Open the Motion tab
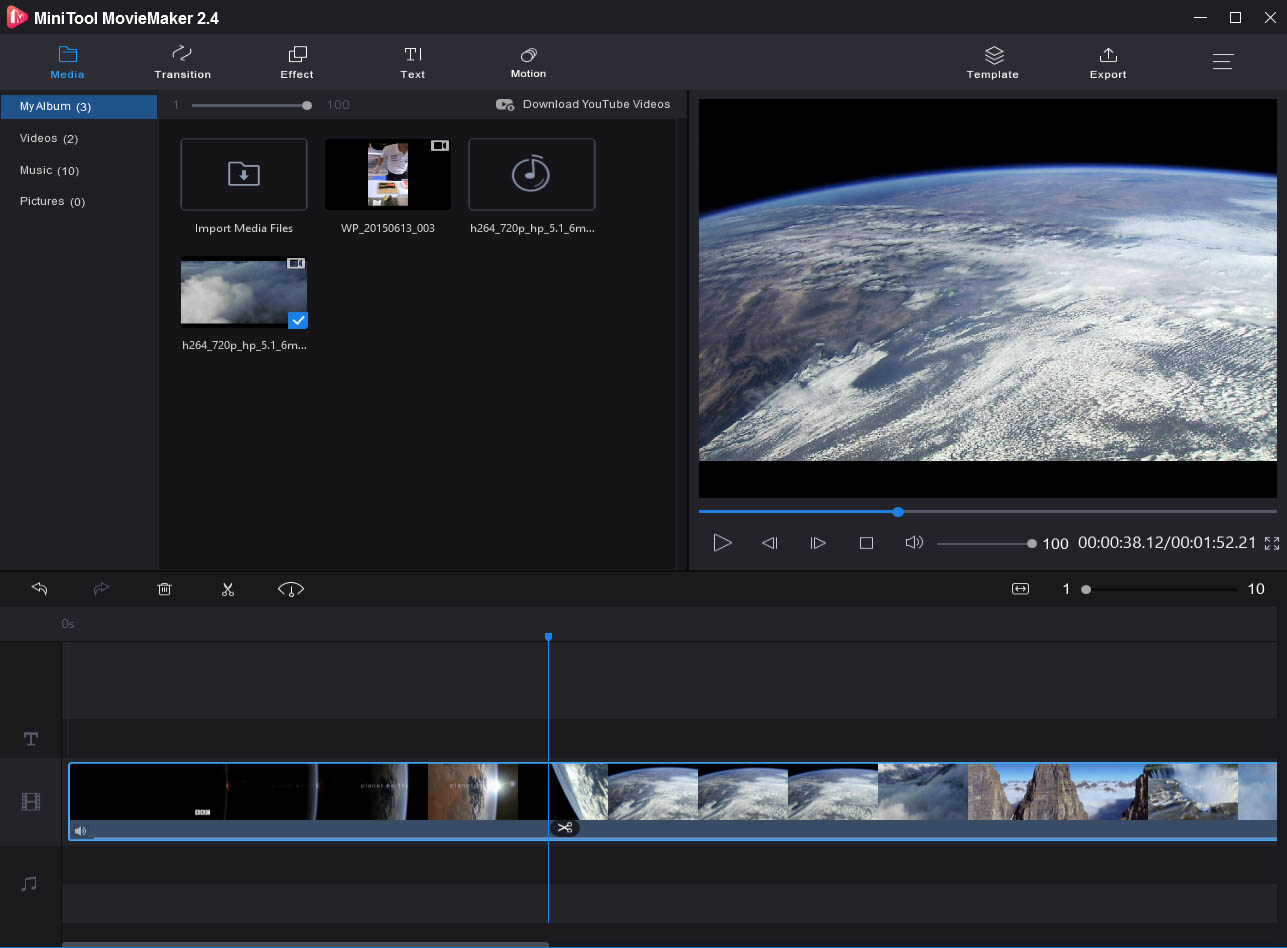The height and width of the screenshot is (948, 1287). 528,62
